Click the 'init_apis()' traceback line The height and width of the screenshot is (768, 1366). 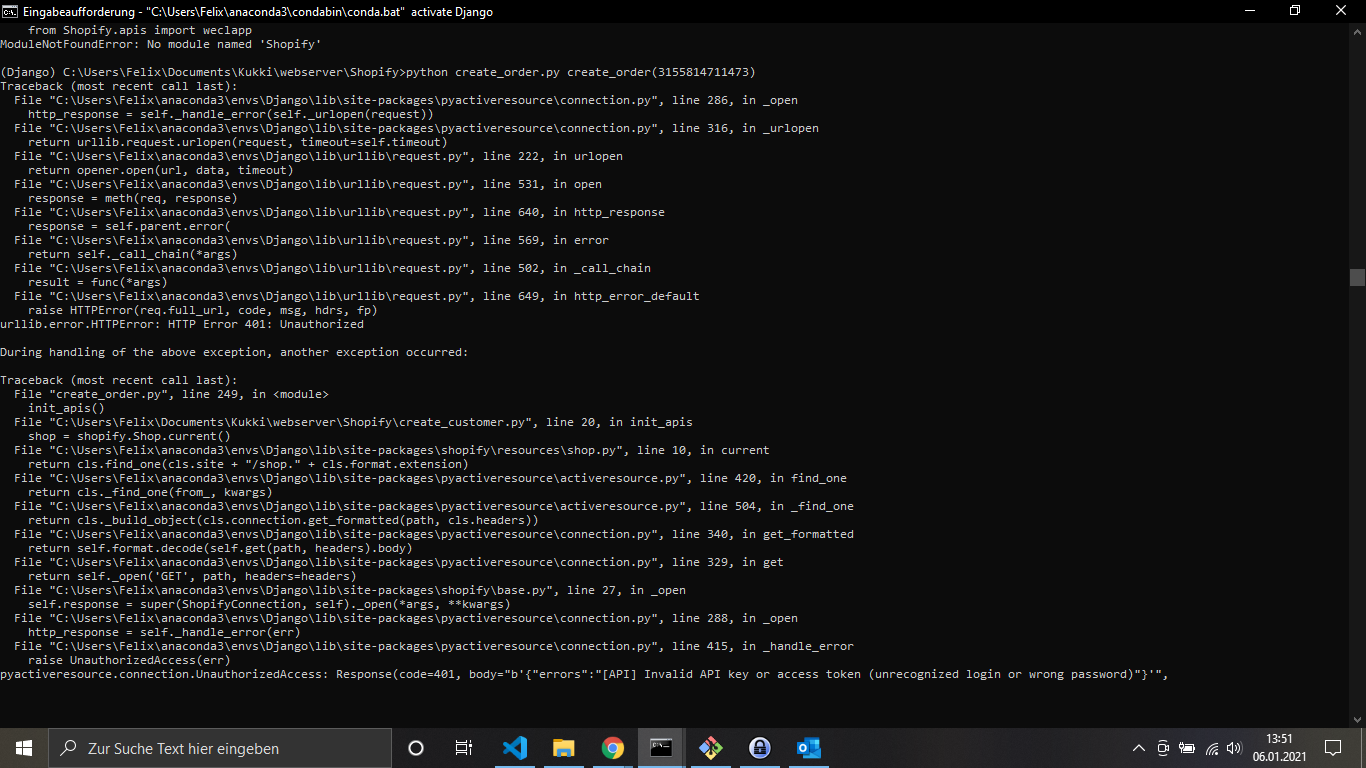point(66,408)
